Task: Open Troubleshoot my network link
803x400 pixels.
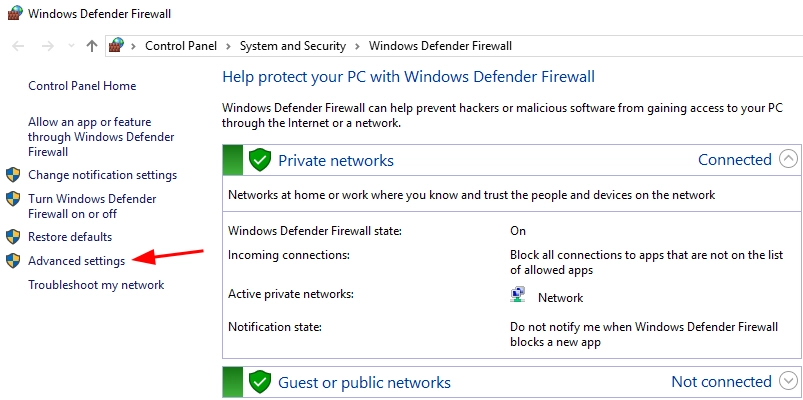Action: [x=96, y=285]
